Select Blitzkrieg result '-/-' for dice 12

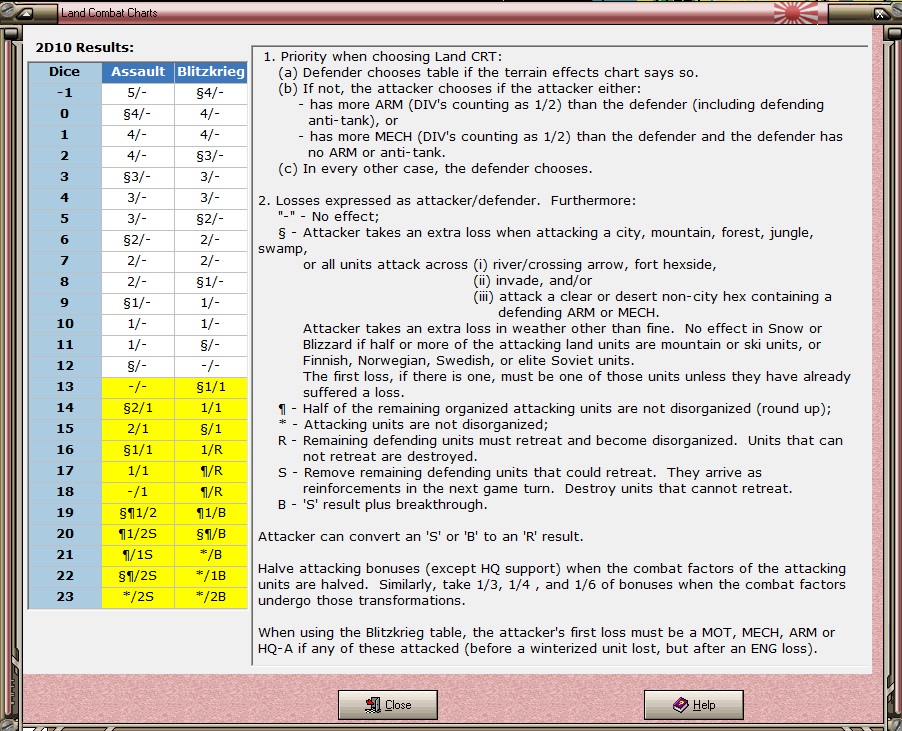click(211, 366)
